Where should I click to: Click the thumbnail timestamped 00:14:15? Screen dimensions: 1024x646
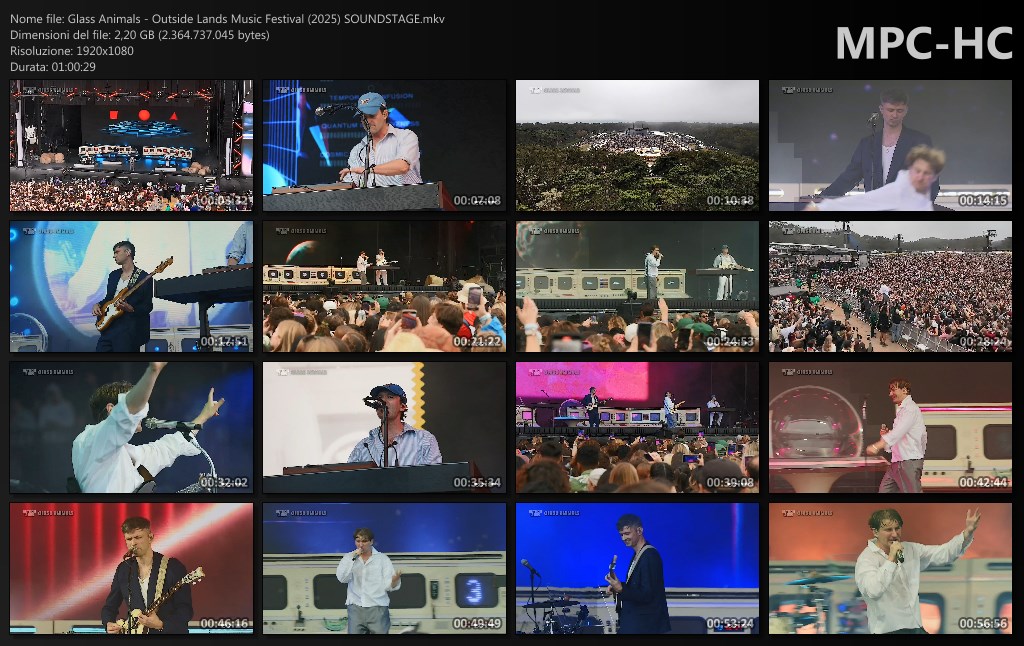(x=890, y=145)
